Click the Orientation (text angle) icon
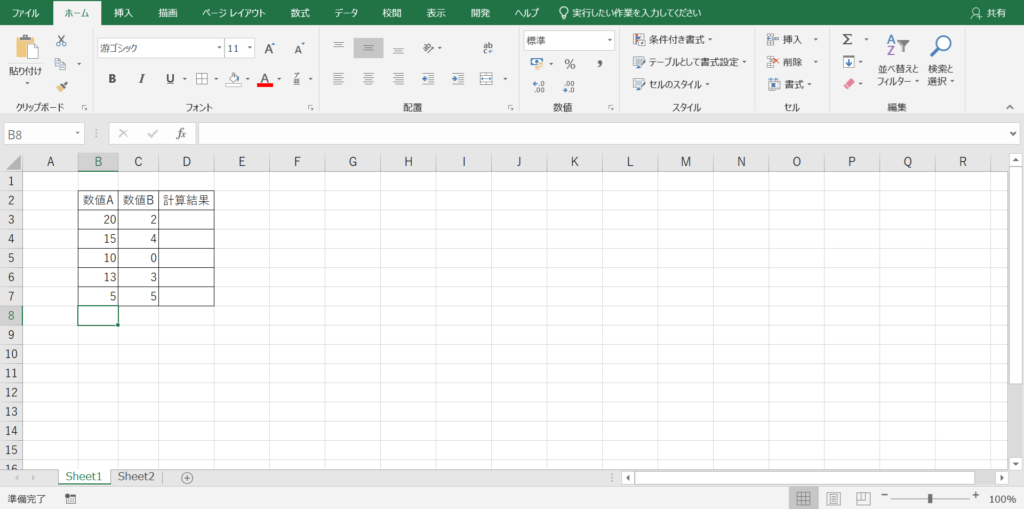1024x509 pixels. pyautogui.click(x=429, y=48)
